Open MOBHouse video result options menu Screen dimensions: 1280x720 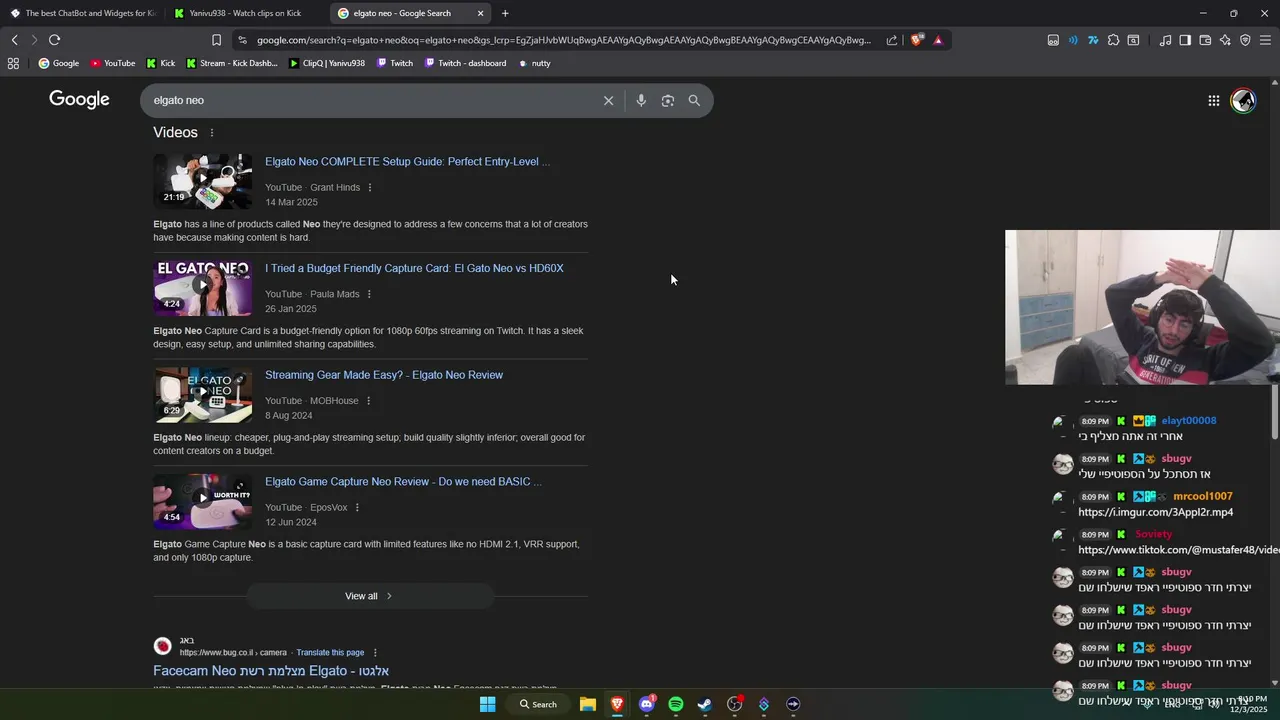(368, 401)
